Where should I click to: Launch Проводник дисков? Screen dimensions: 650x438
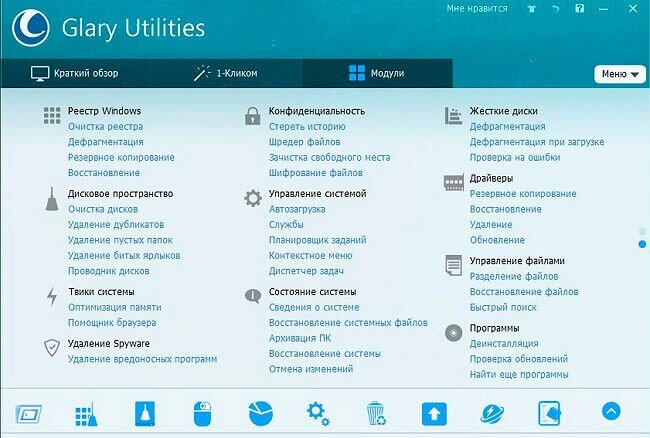tap(109, 271)
